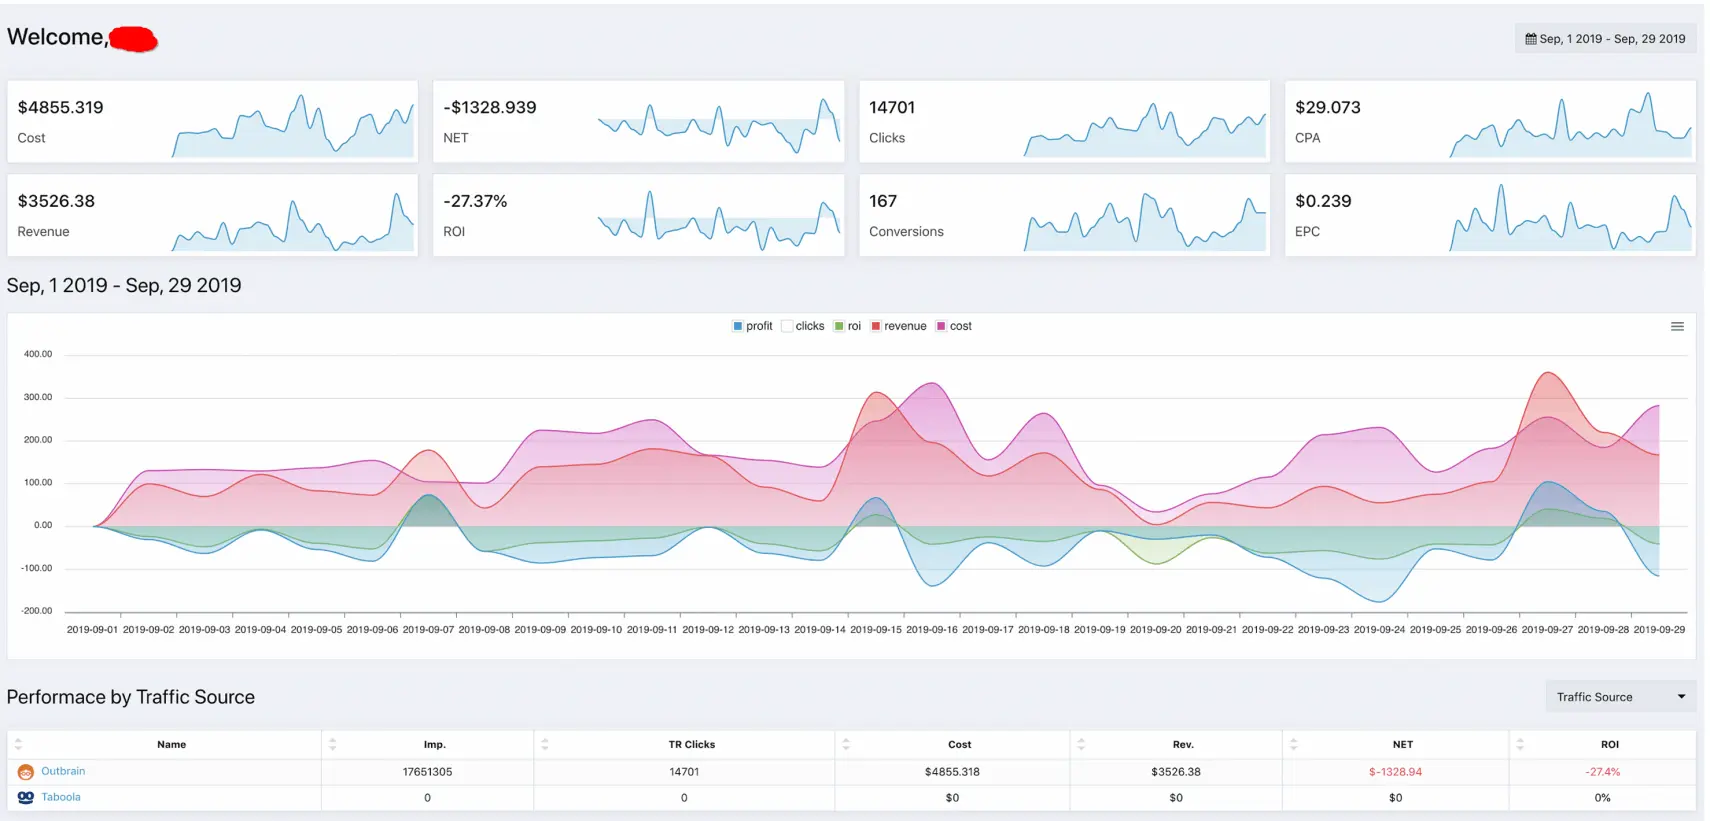Screen dimensions: 1710x821
Task: Open the Traffic Source dropdown
Action: [x=1619, y=697]
